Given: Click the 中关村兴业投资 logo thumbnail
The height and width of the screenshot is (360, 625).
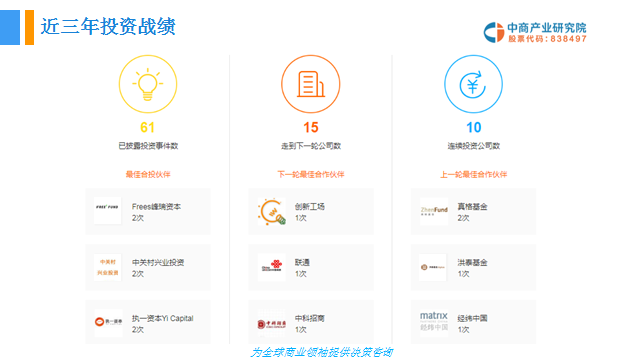Looking at the screenshot, I should [108, 267].
